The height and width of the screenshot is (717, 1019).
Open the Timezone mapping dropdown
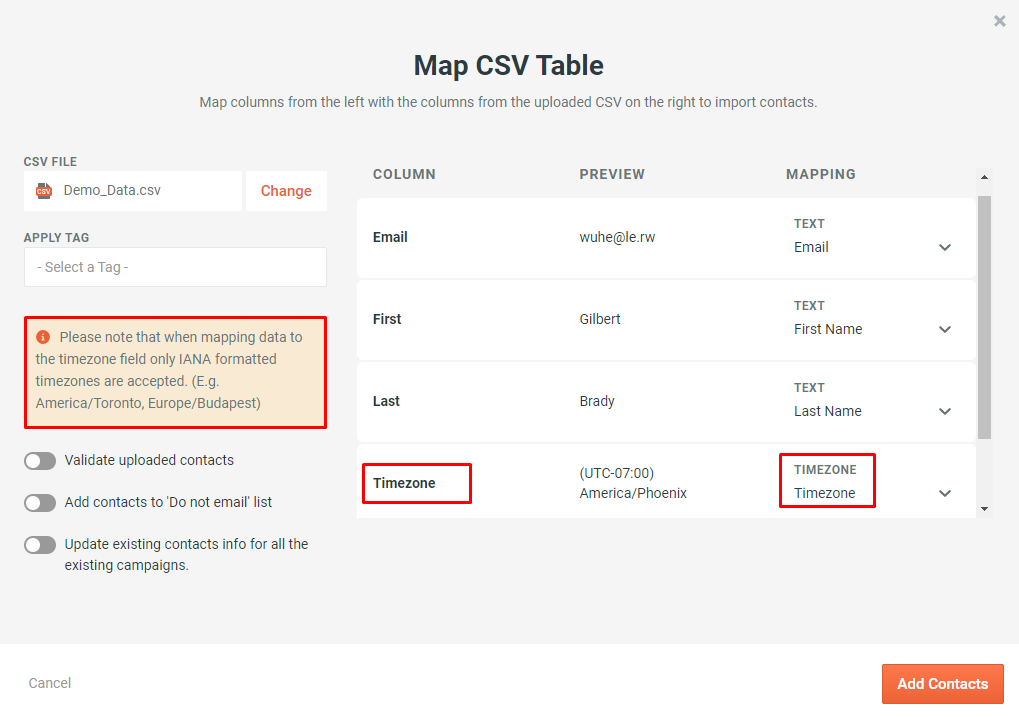point(944,492)
